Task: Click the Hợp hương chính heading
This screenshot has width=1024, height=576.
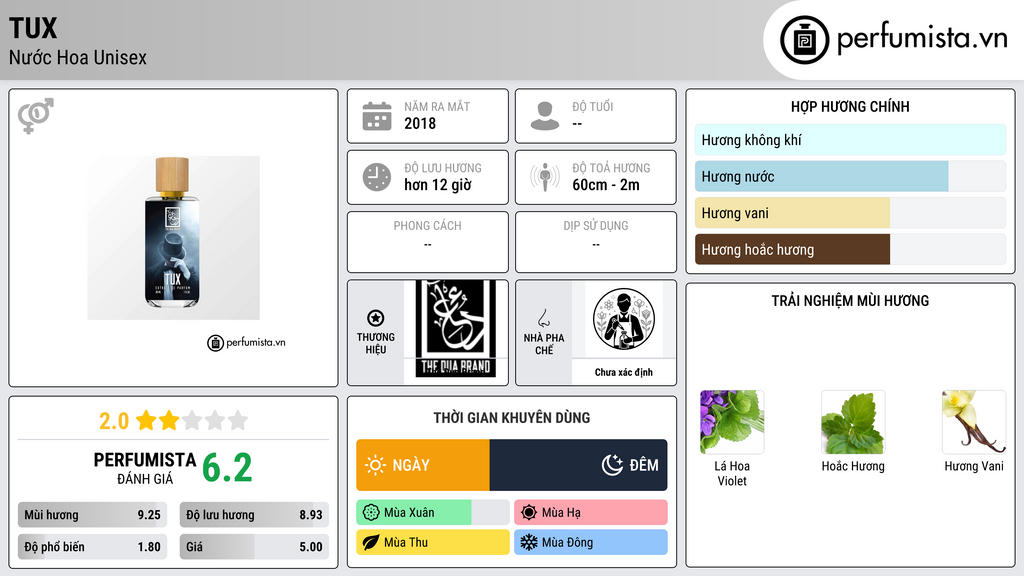Action: 850,106
